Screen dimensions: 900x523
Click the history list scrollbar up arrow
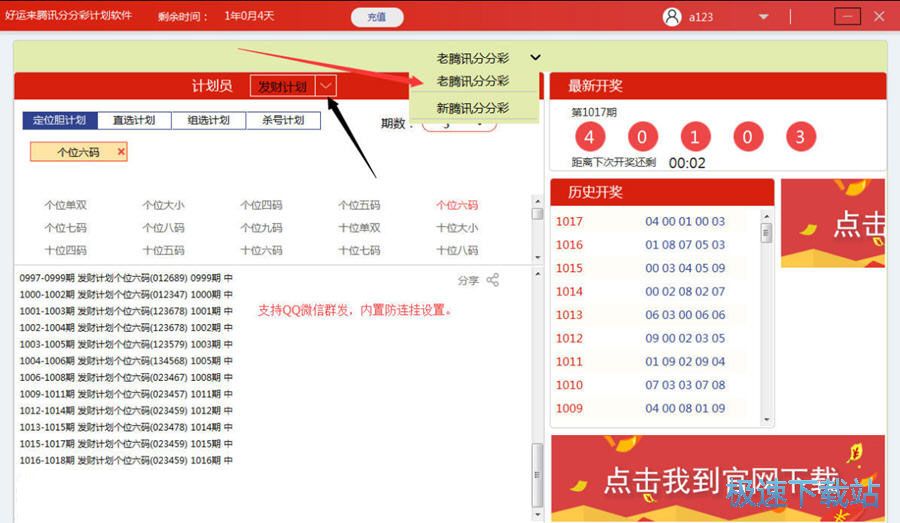766,216
